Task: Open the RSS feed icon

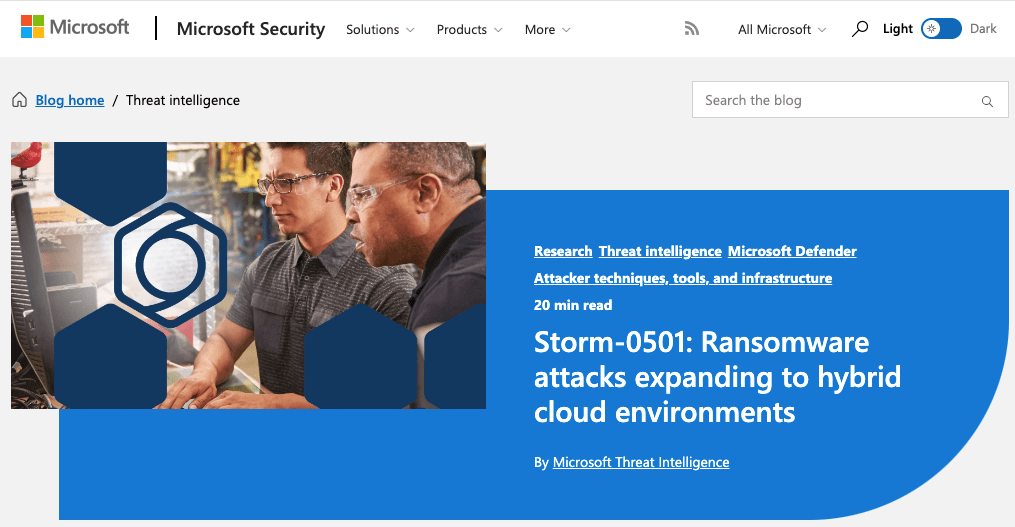Action: click(x=692, y=29)
